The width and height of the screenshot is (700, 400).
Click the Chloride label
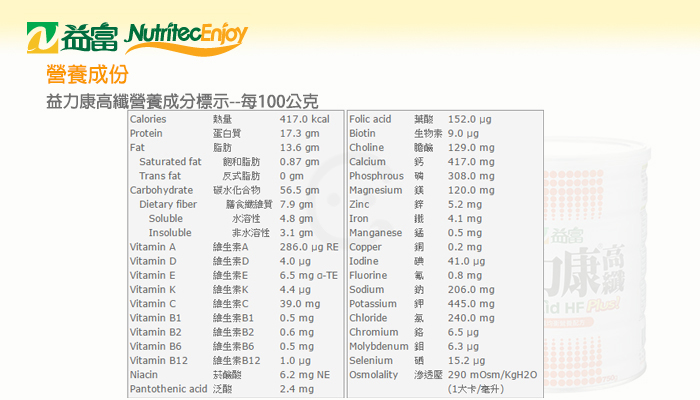click(368, 318)
